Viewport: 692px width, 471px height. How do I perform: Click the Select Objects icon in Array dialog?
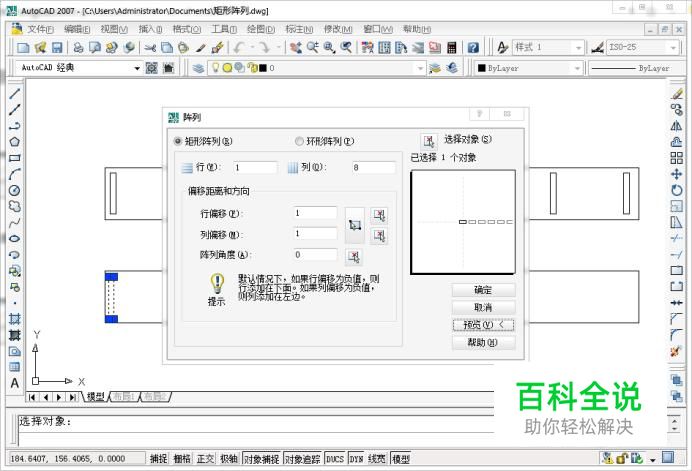click(429, 141)
